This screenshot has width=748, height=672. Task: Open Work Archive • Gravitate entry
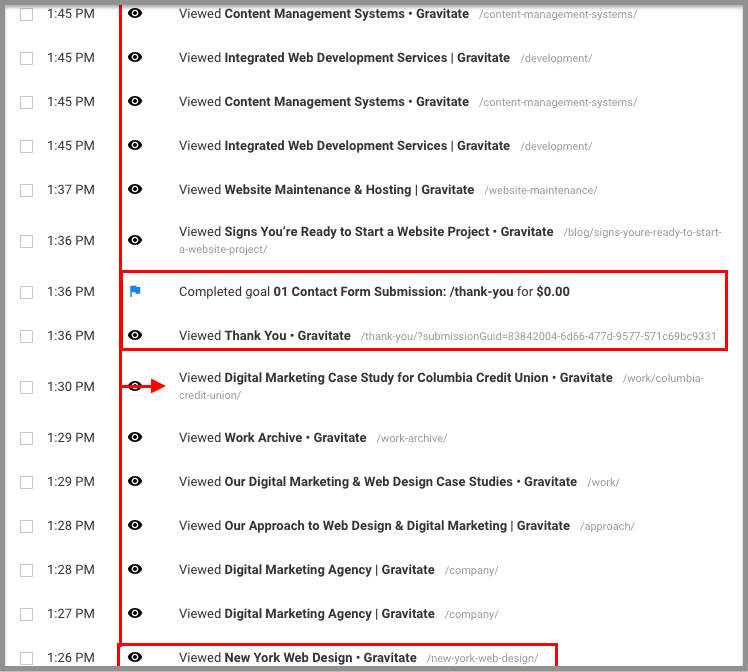click(x=295, y=437)
